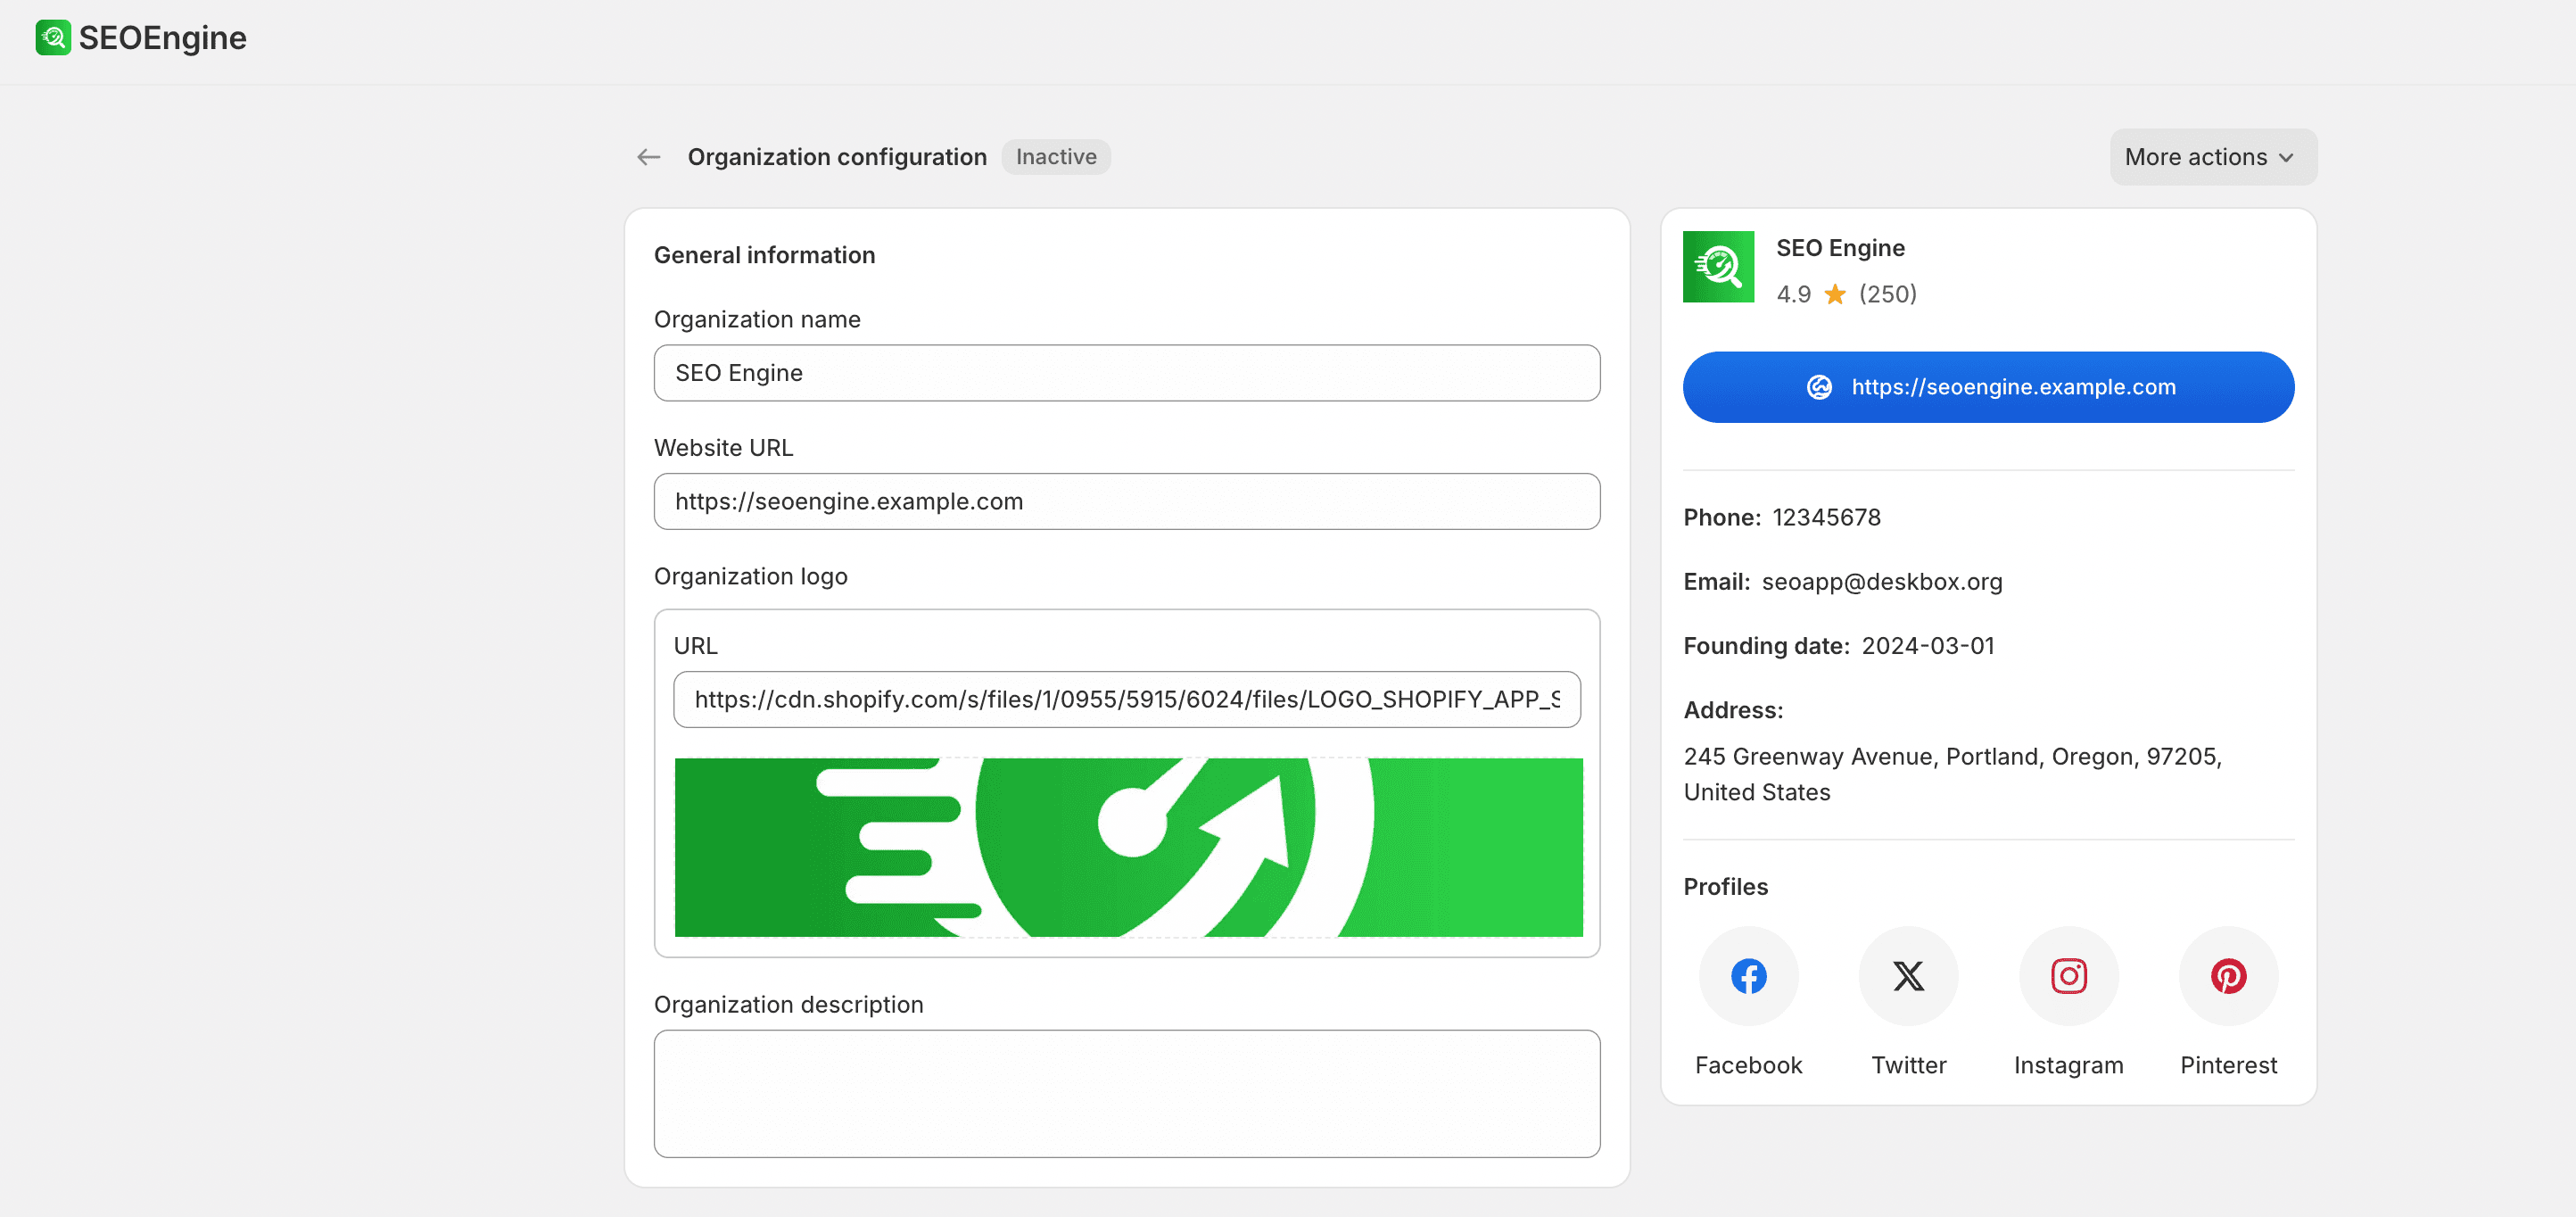The width and height of the screenshot is (2576, 1217).
Task: Click the organization logo URL field
Action: pos(1127,699)
